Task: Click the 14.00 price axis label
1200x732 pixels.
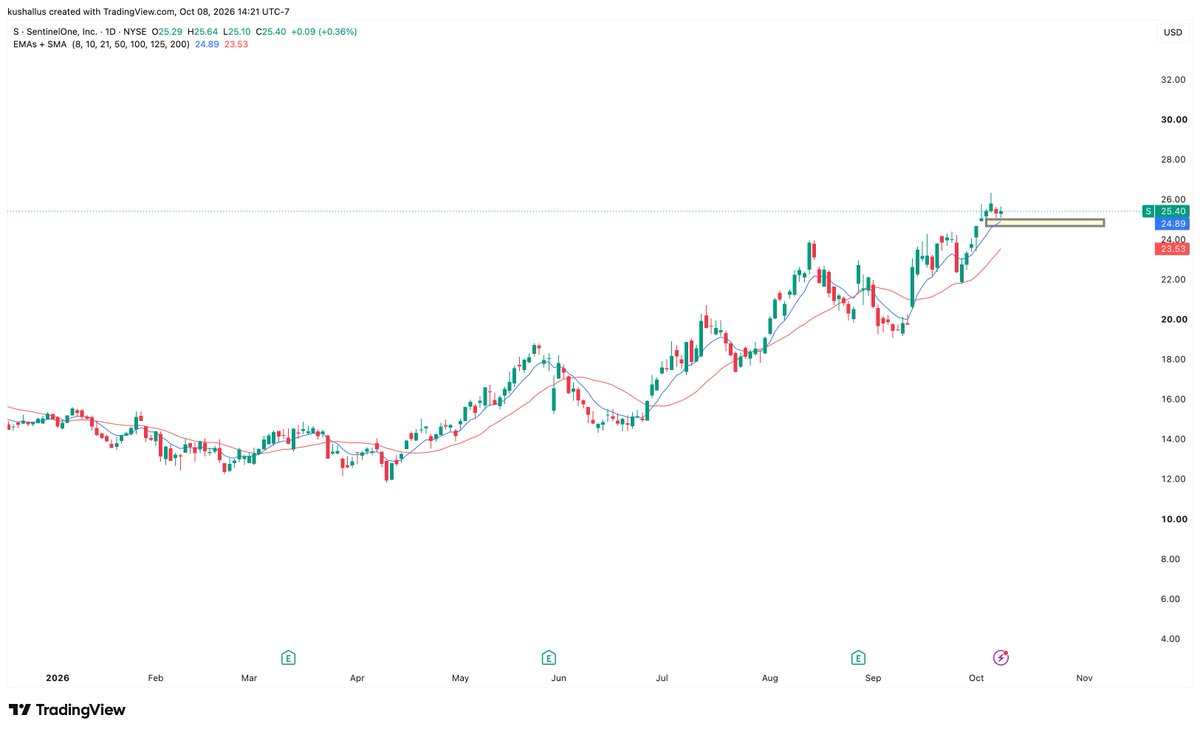Action: point(1173,439)
